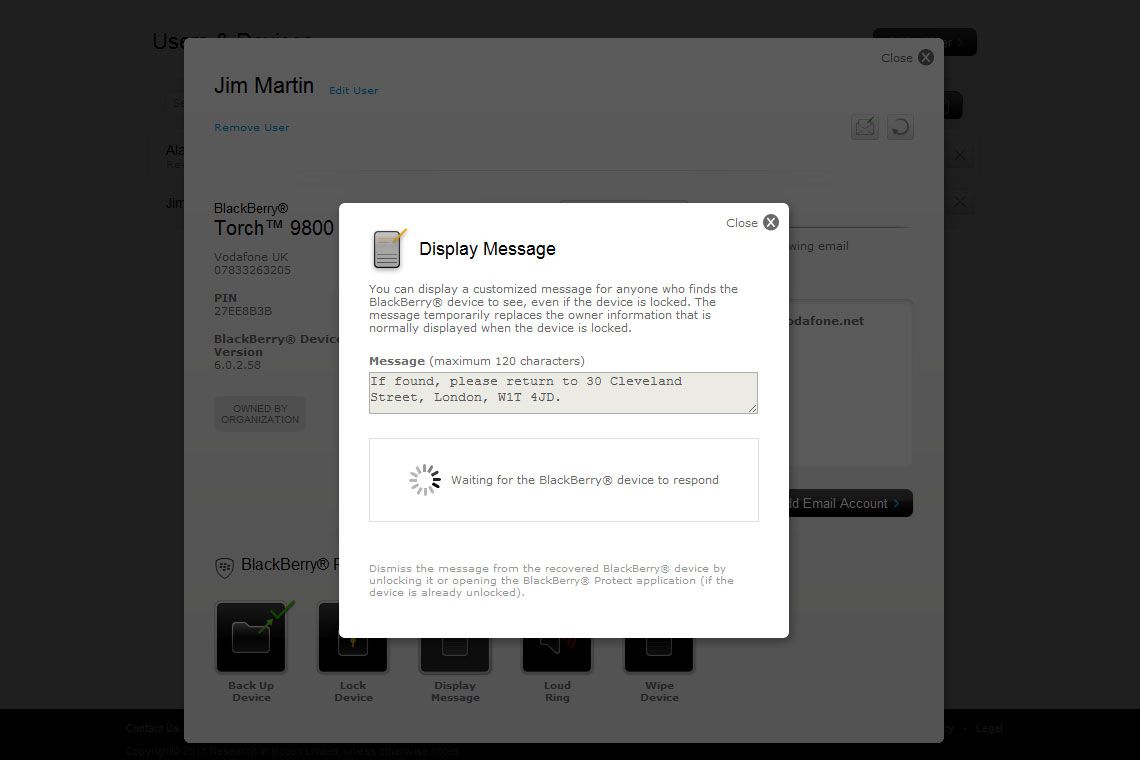Click the Jim Martin user heading
The height and width of the screenshot is (760, 1140).
[264, 86]
